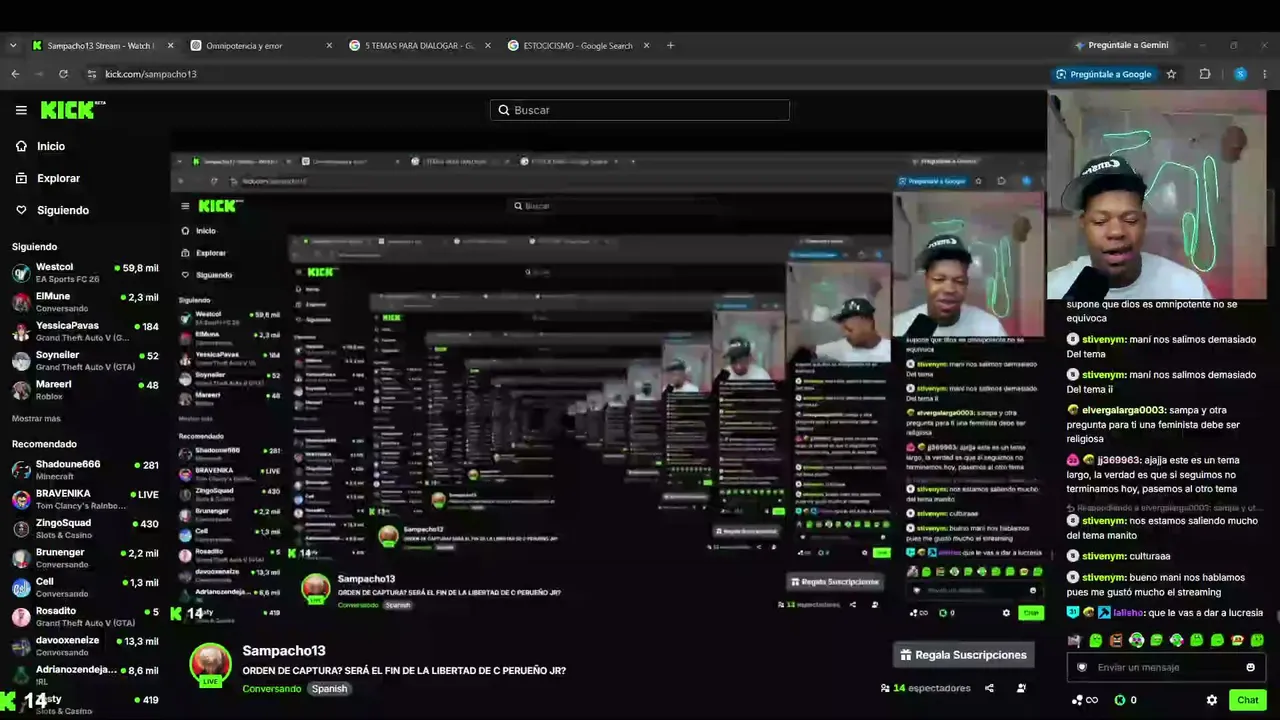Click the 14 espectadores viewer count
The image size is (1280, 720).
point(925,688)
